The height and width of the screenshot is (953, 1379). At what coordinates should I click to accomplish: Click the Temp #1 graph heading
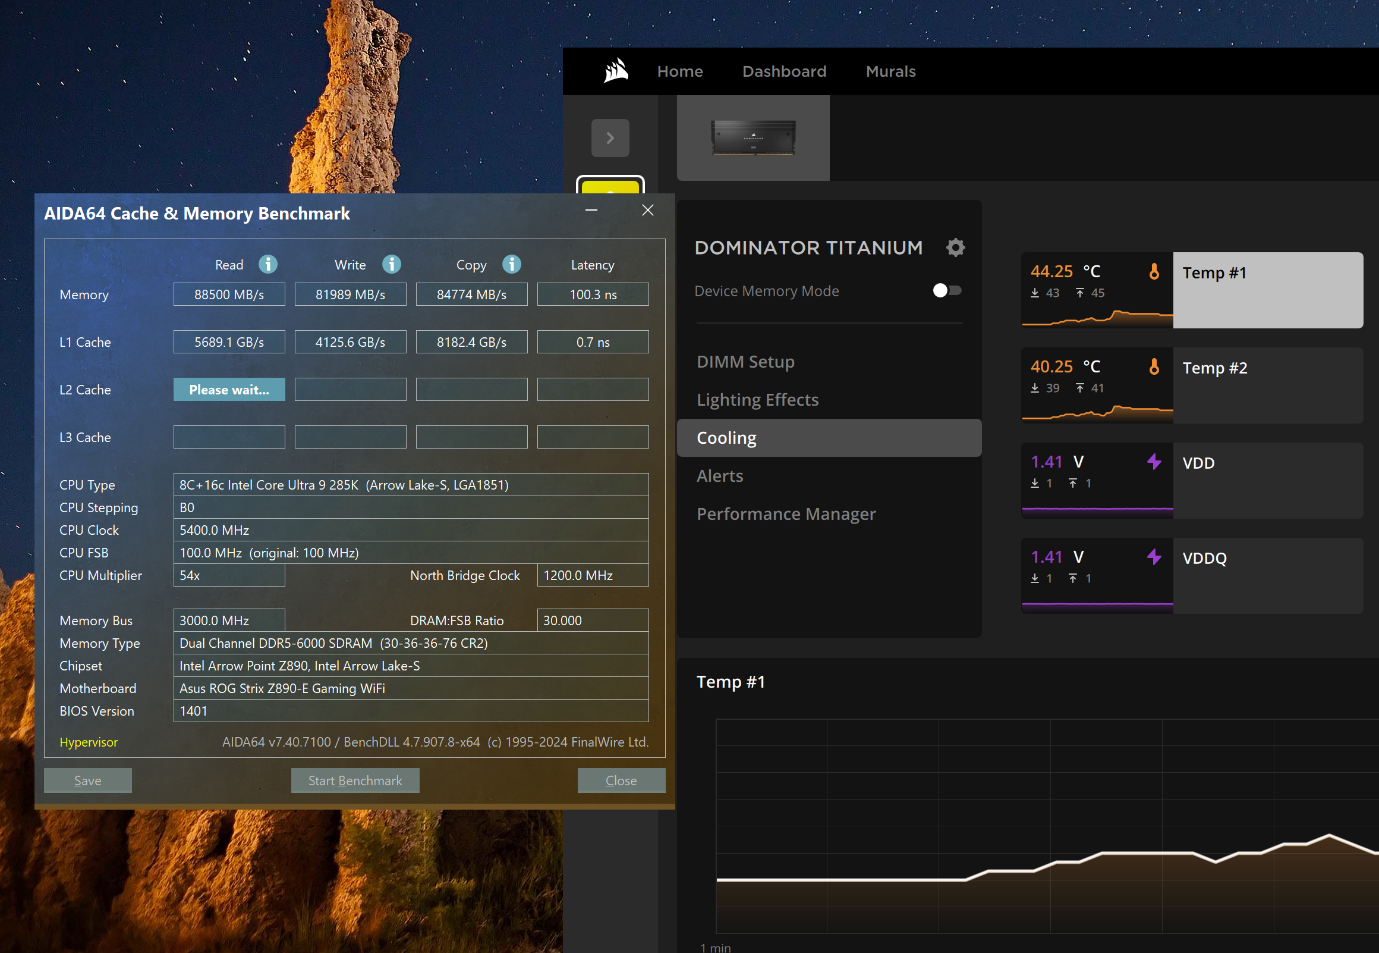pyautogui.click(x=731, y=682)
